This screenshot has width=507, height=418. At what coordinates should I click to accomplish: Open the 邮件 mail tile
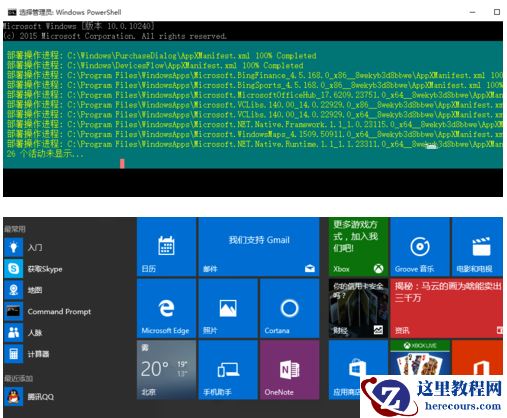coord(259,247)
